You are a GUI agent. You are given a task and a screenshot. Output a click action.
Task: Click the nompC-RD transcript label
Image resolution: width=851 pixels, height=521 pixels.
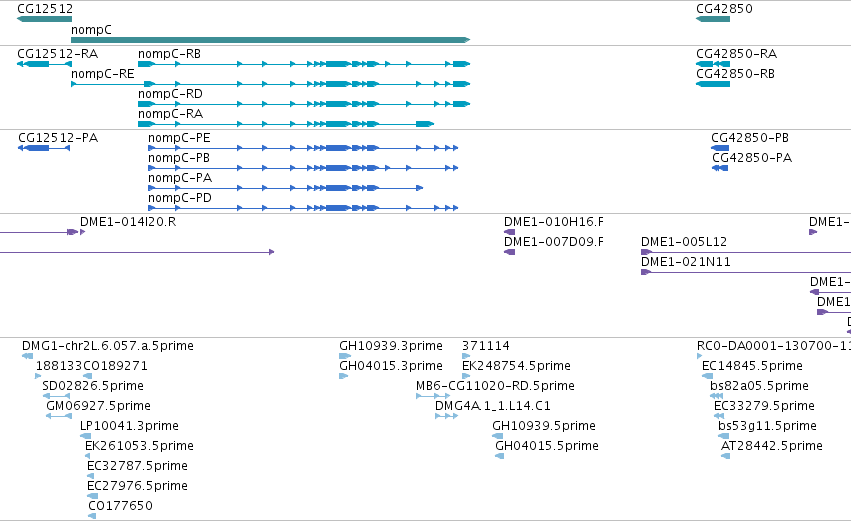(170, 94)
